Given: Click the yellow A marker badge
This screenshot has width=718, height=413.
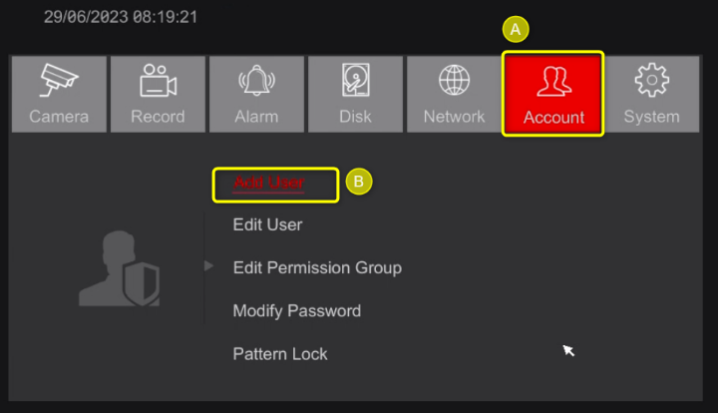Looking at the screenshot, I should pos(516,29).
